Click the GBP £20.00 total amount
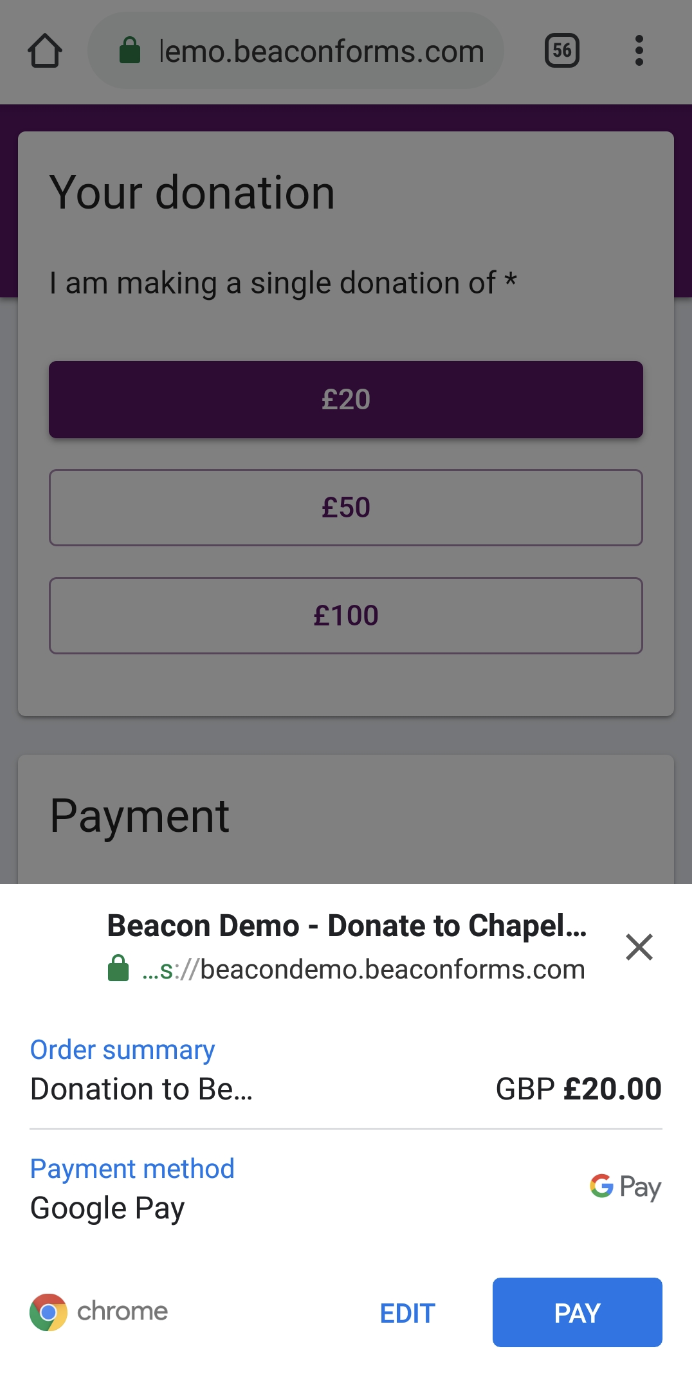Image resolution: width=692 pixels, height=1376 pixels. [x=578, y=1089]
